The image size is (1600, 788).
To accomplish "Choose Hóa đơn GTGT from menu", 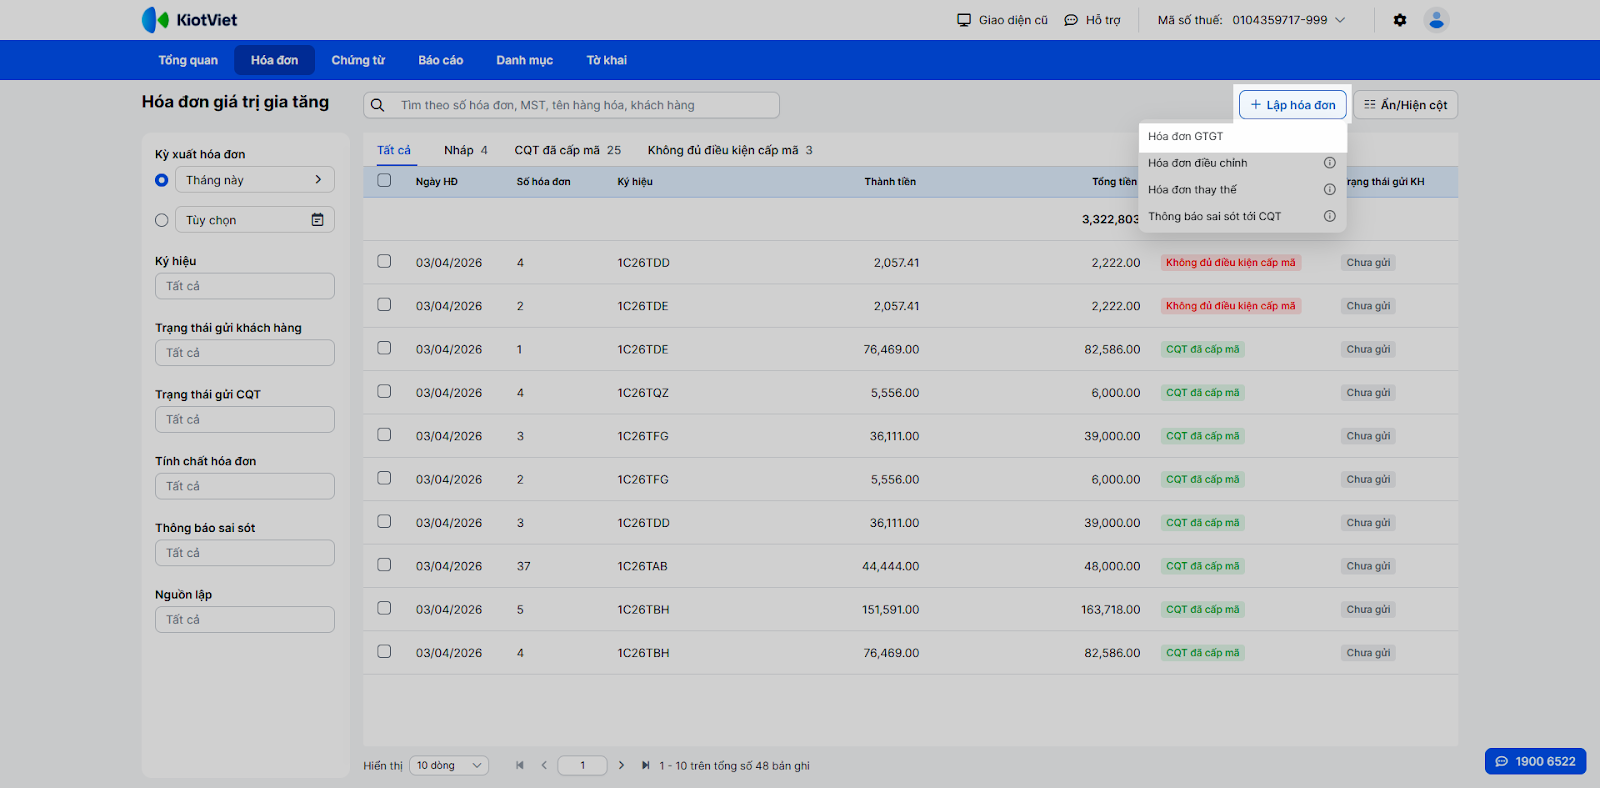I will pos(1186,136).
